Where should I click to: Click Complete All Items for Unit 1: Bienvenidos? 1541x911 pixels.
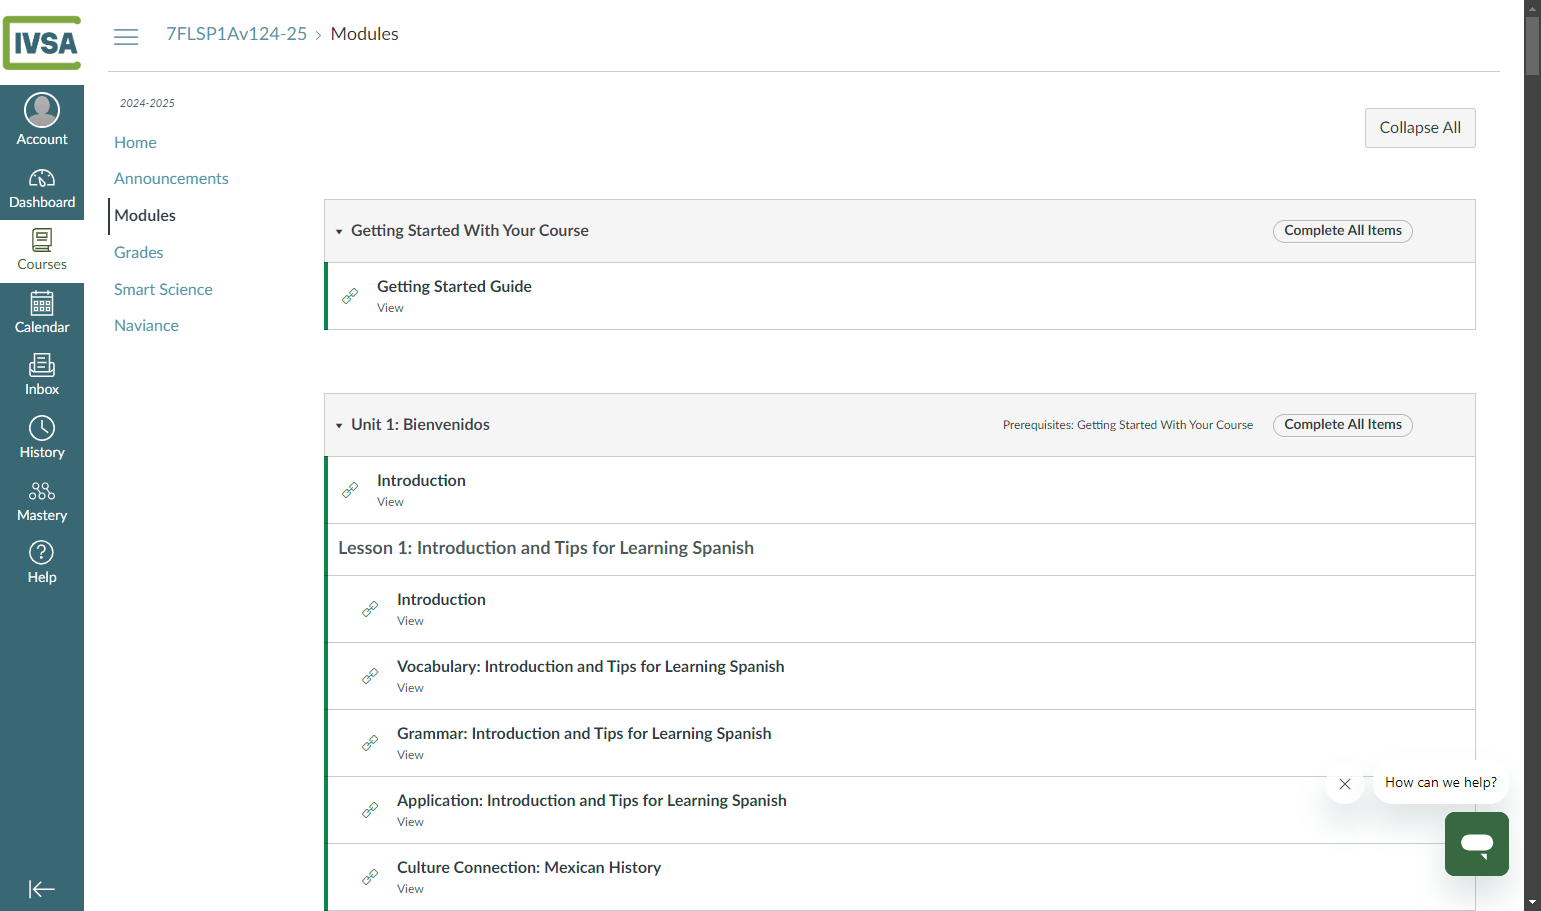click(1343, 425)
